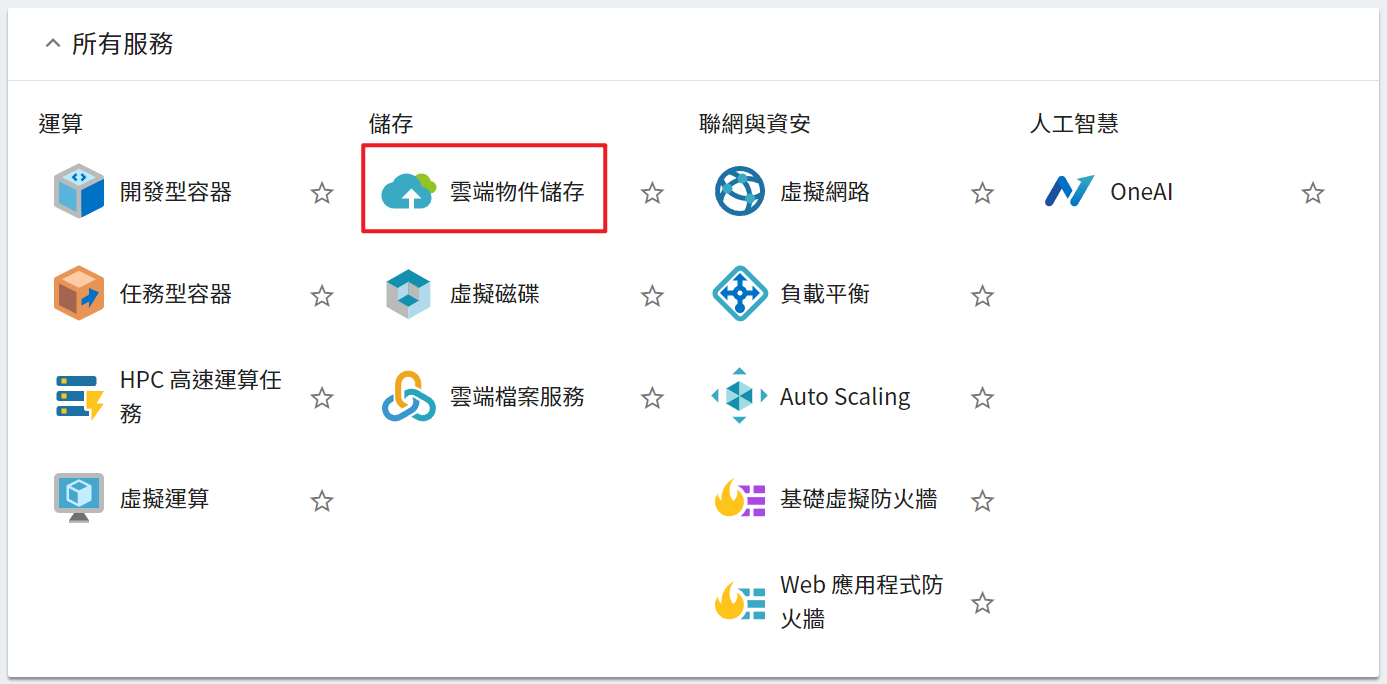Viewport: 1387px width, 684px height.
Task: Click the 雲端物件儲存 cloud upload icon
Action: 409,192
